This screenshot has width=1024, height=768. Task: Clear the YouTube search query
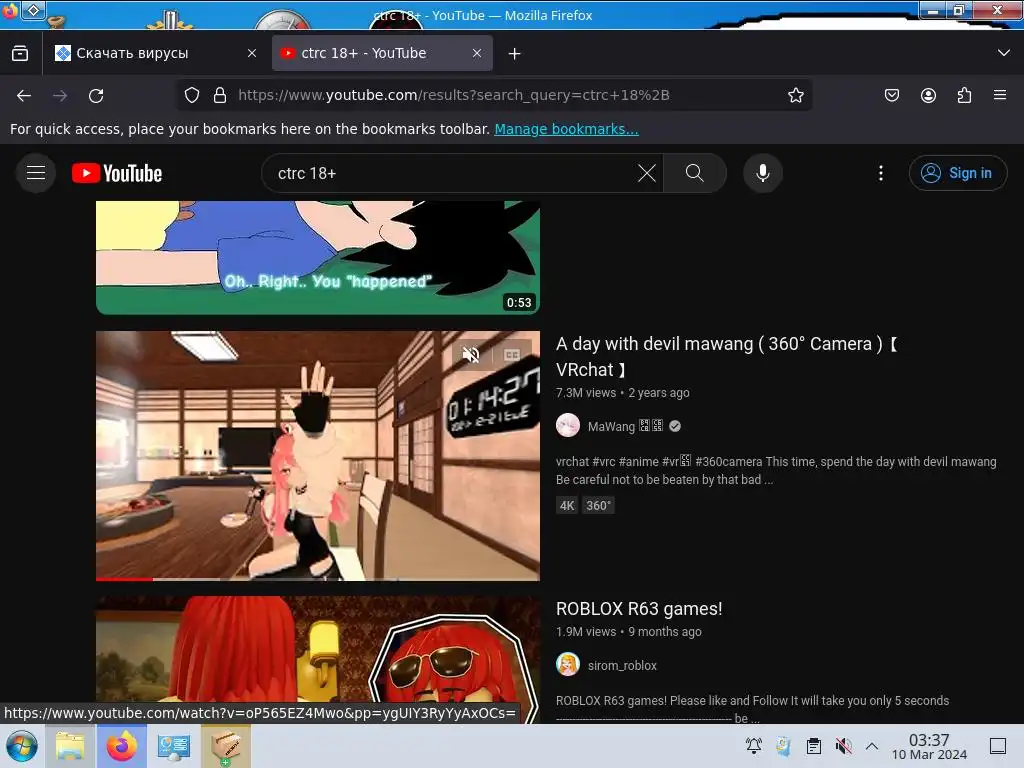[647, 173]
